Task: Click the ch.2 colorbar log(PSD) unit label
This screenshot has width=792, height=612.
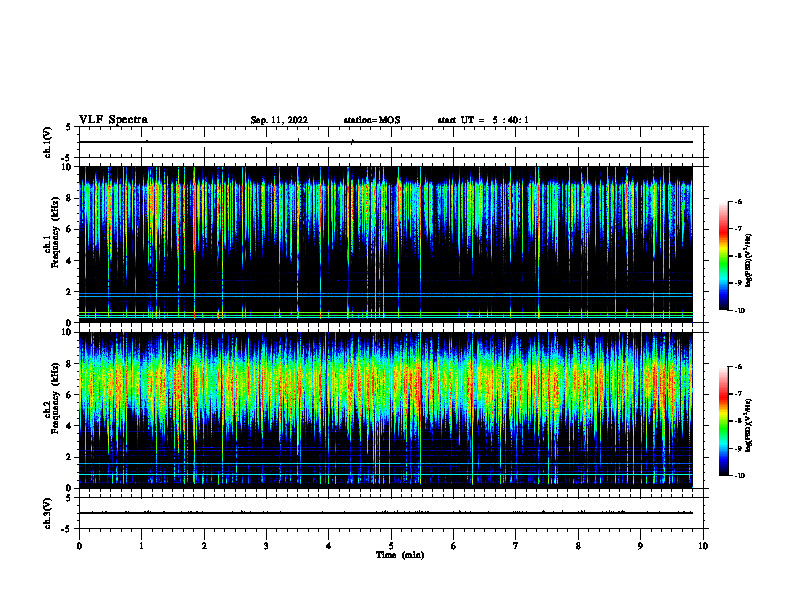Action: pyautogui.click(x=749, y=425)
